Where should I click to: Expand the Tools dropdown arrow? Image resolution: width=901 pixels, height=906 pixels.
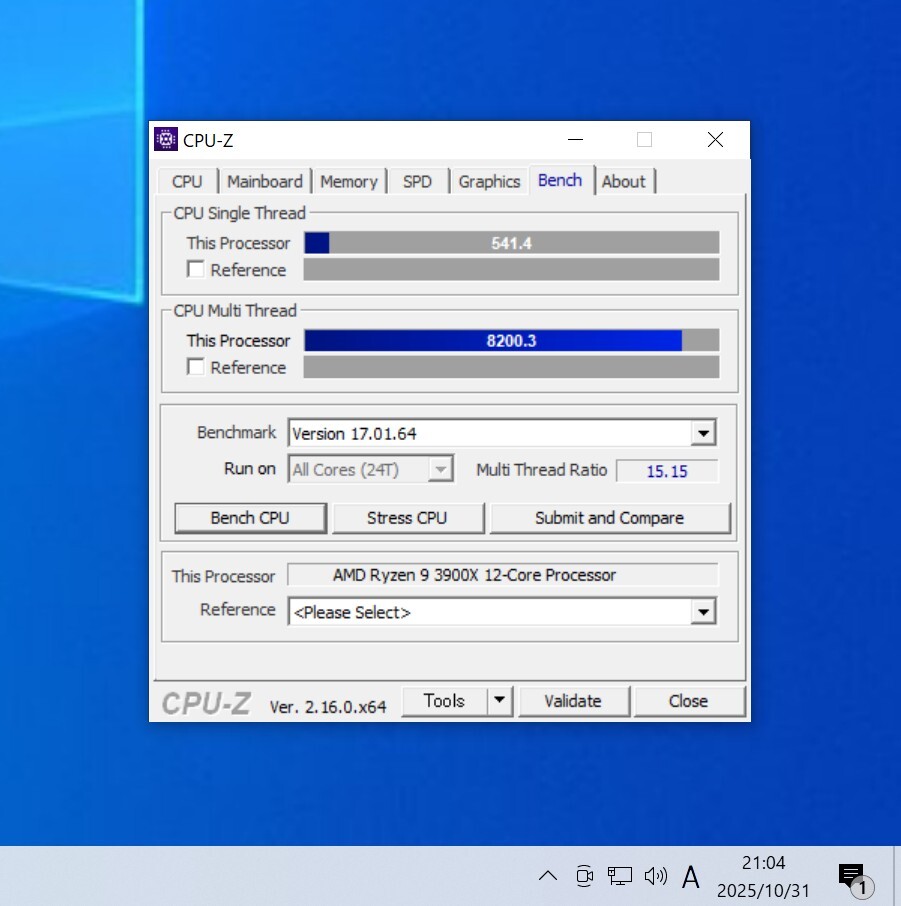coord(500,701)
